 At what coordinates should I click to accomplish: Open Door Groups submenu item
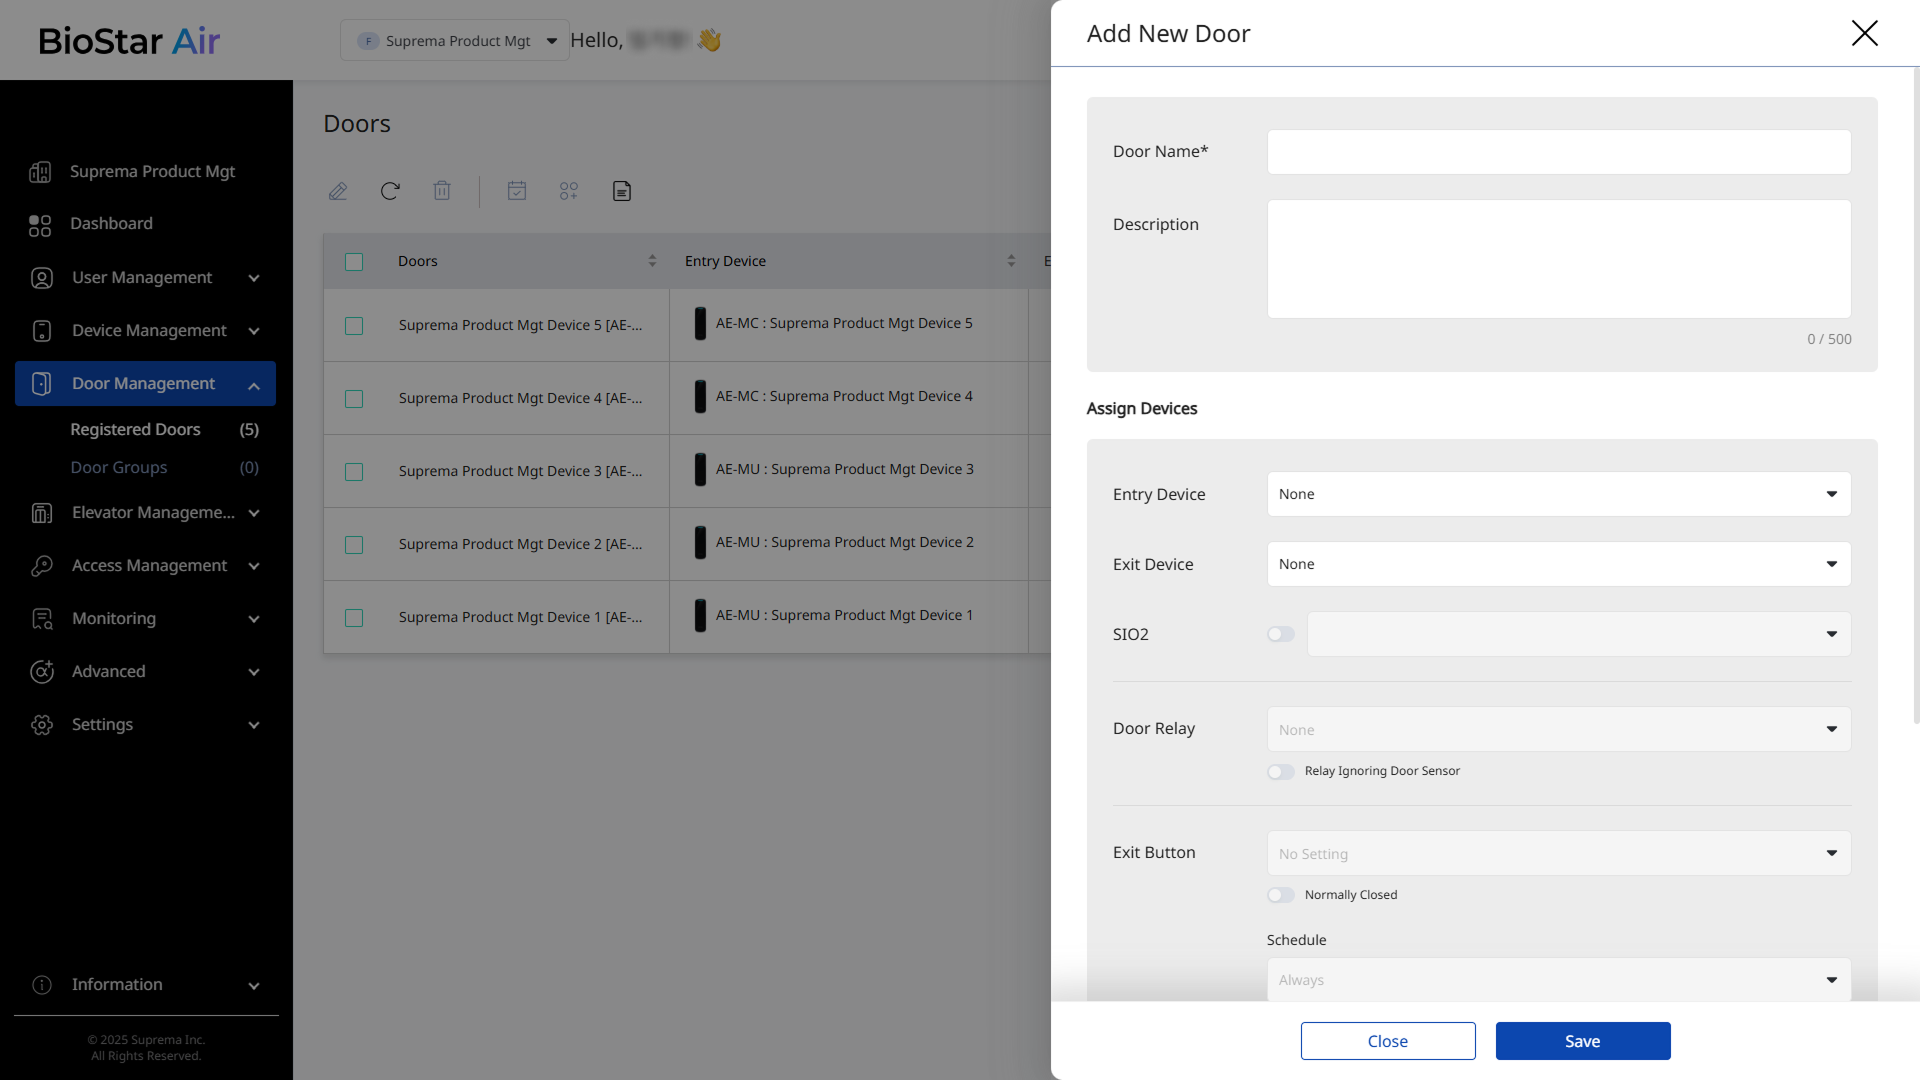coord(119,467)
